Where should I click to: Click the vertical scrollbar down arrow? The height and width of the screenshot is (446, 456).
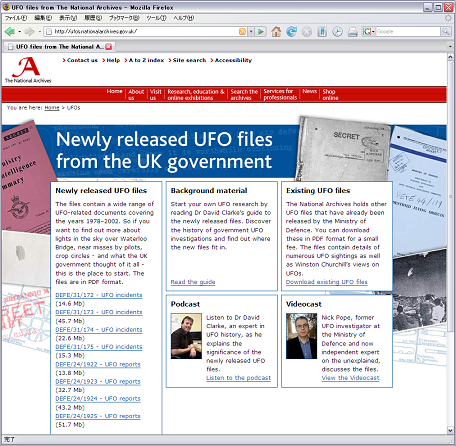click(x=450, y=430)
